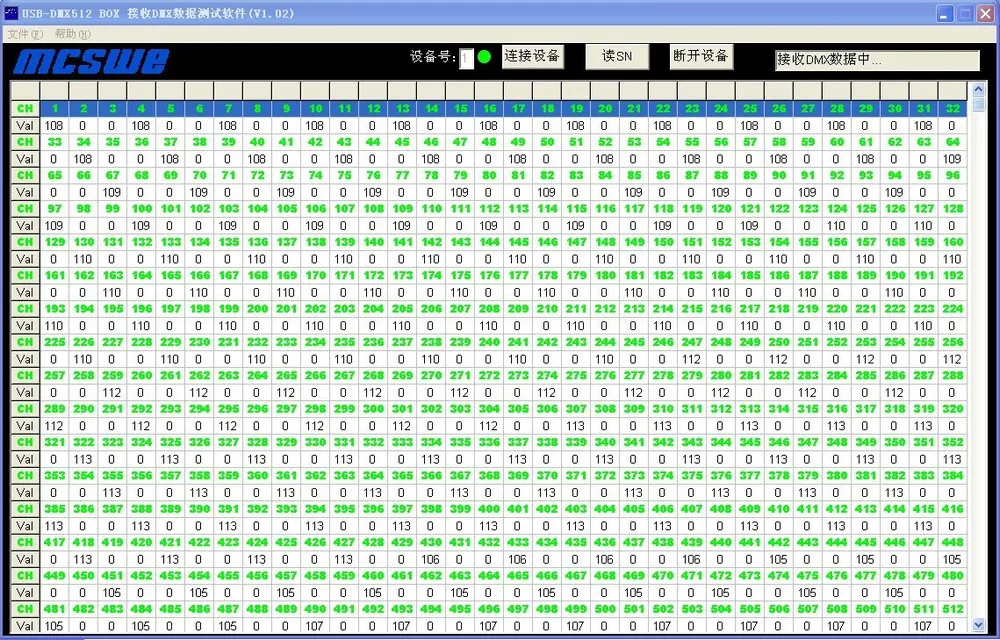Select channel header 192

pyautogui.click(x=952, y=275)
